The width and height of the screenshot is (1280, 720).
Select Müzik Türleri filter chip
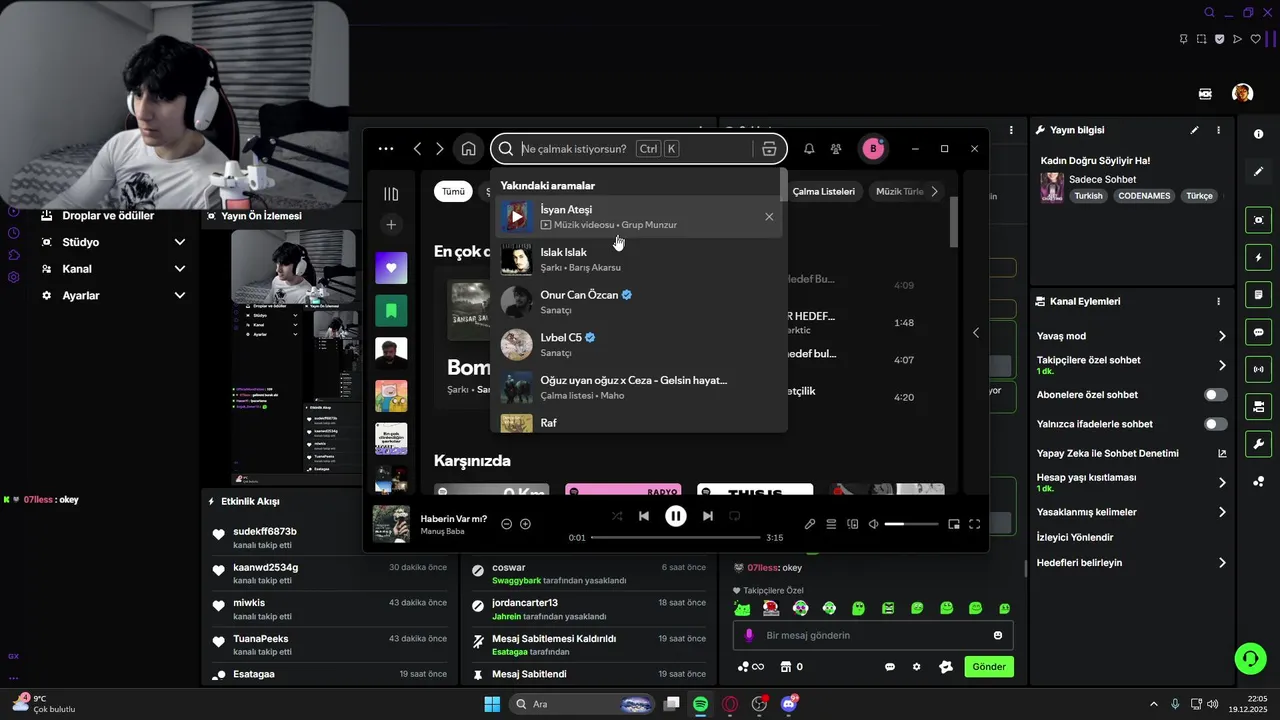click(900, 191)
